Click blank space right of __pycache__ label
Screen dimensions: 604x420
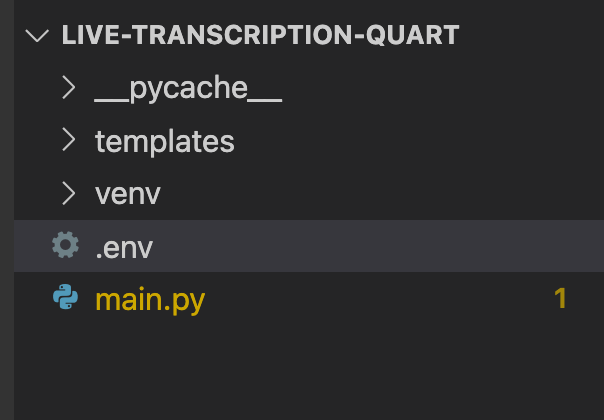[443, 88]
